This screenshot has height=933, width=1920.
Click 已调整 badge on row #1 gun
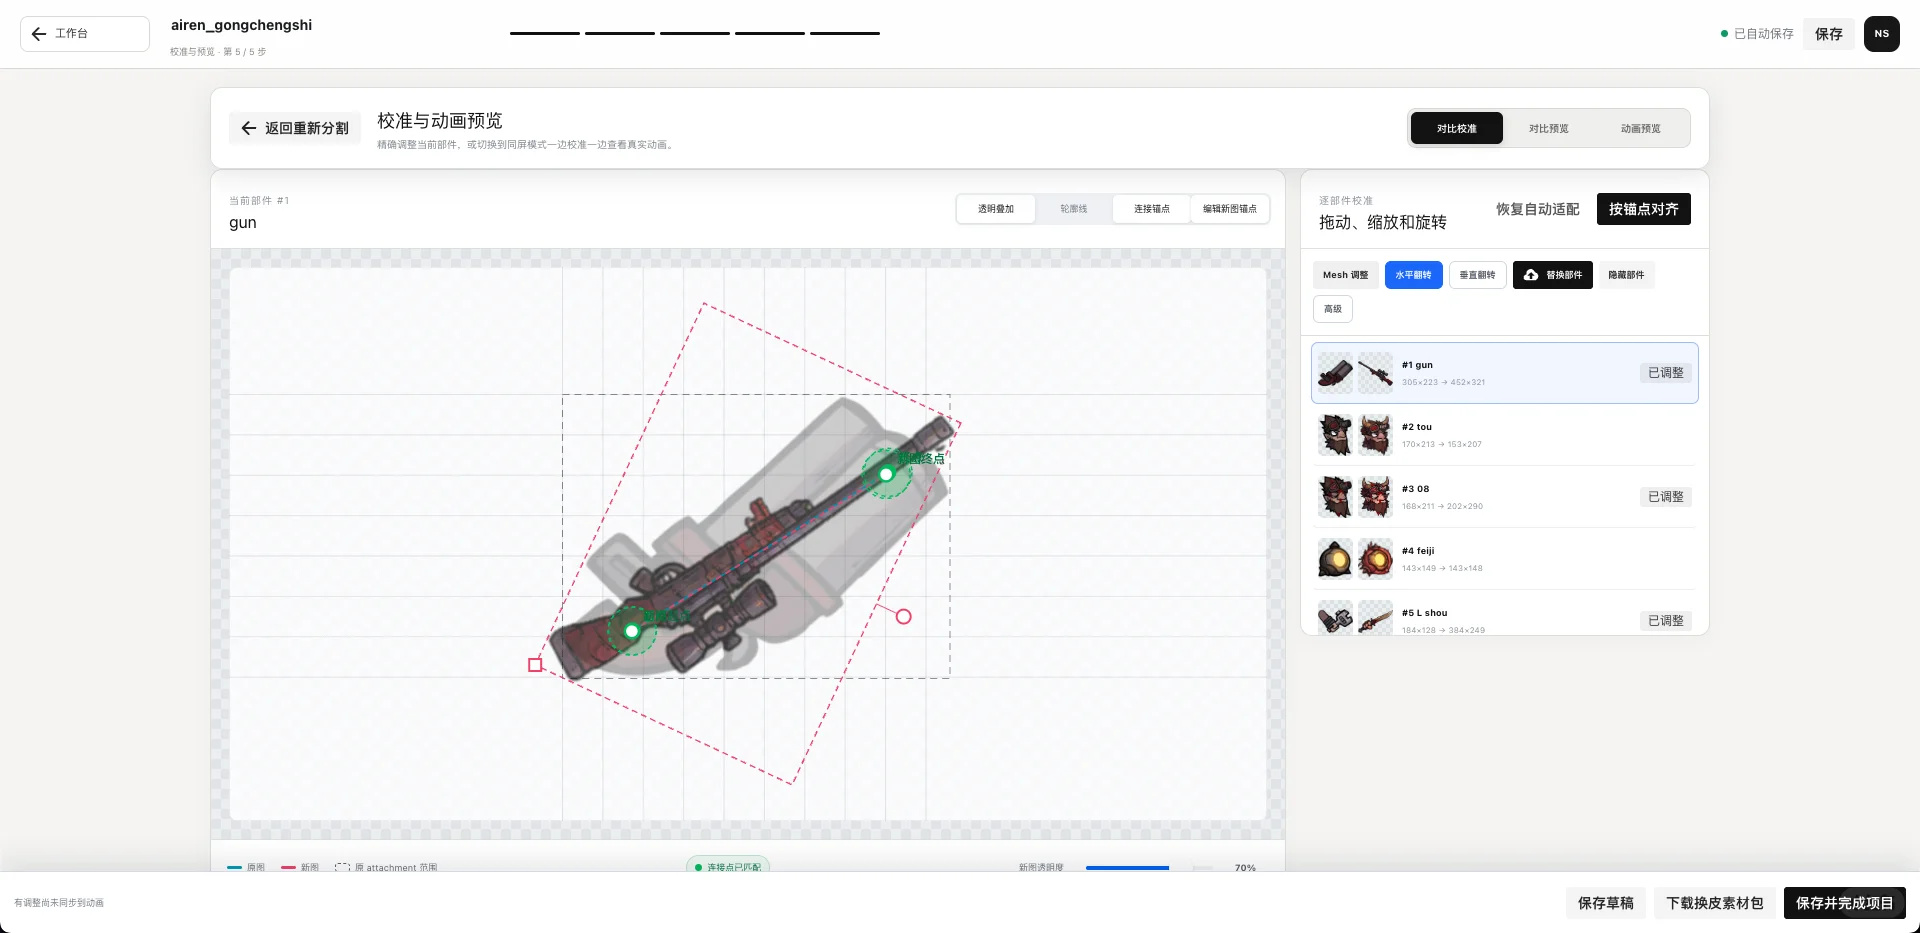[x=1665, y=373]
